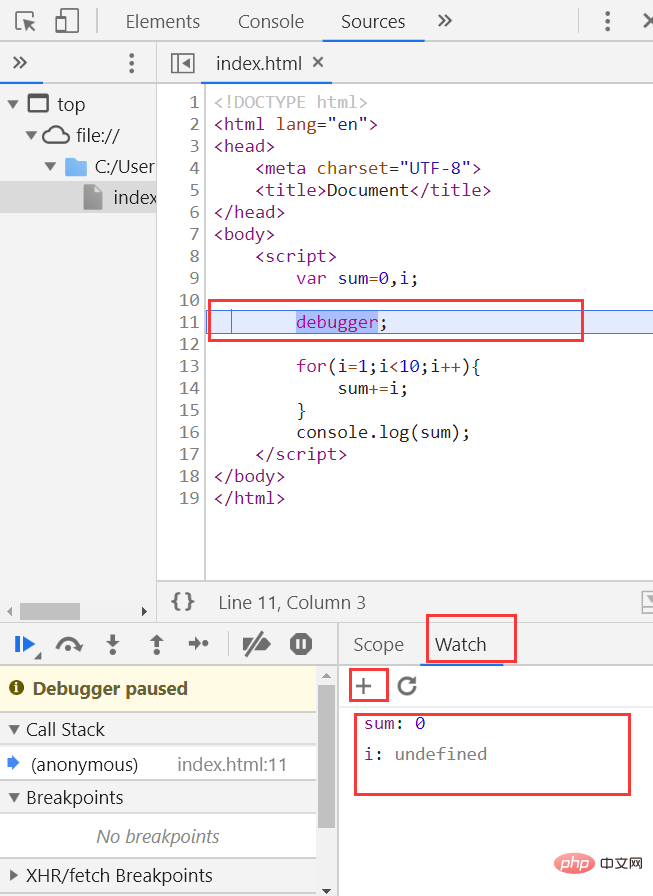Image resolution: width=653 pixels, height=896 pixels.
Task: Click the for loop code on line 13
Action: click(x=388, y=366)
